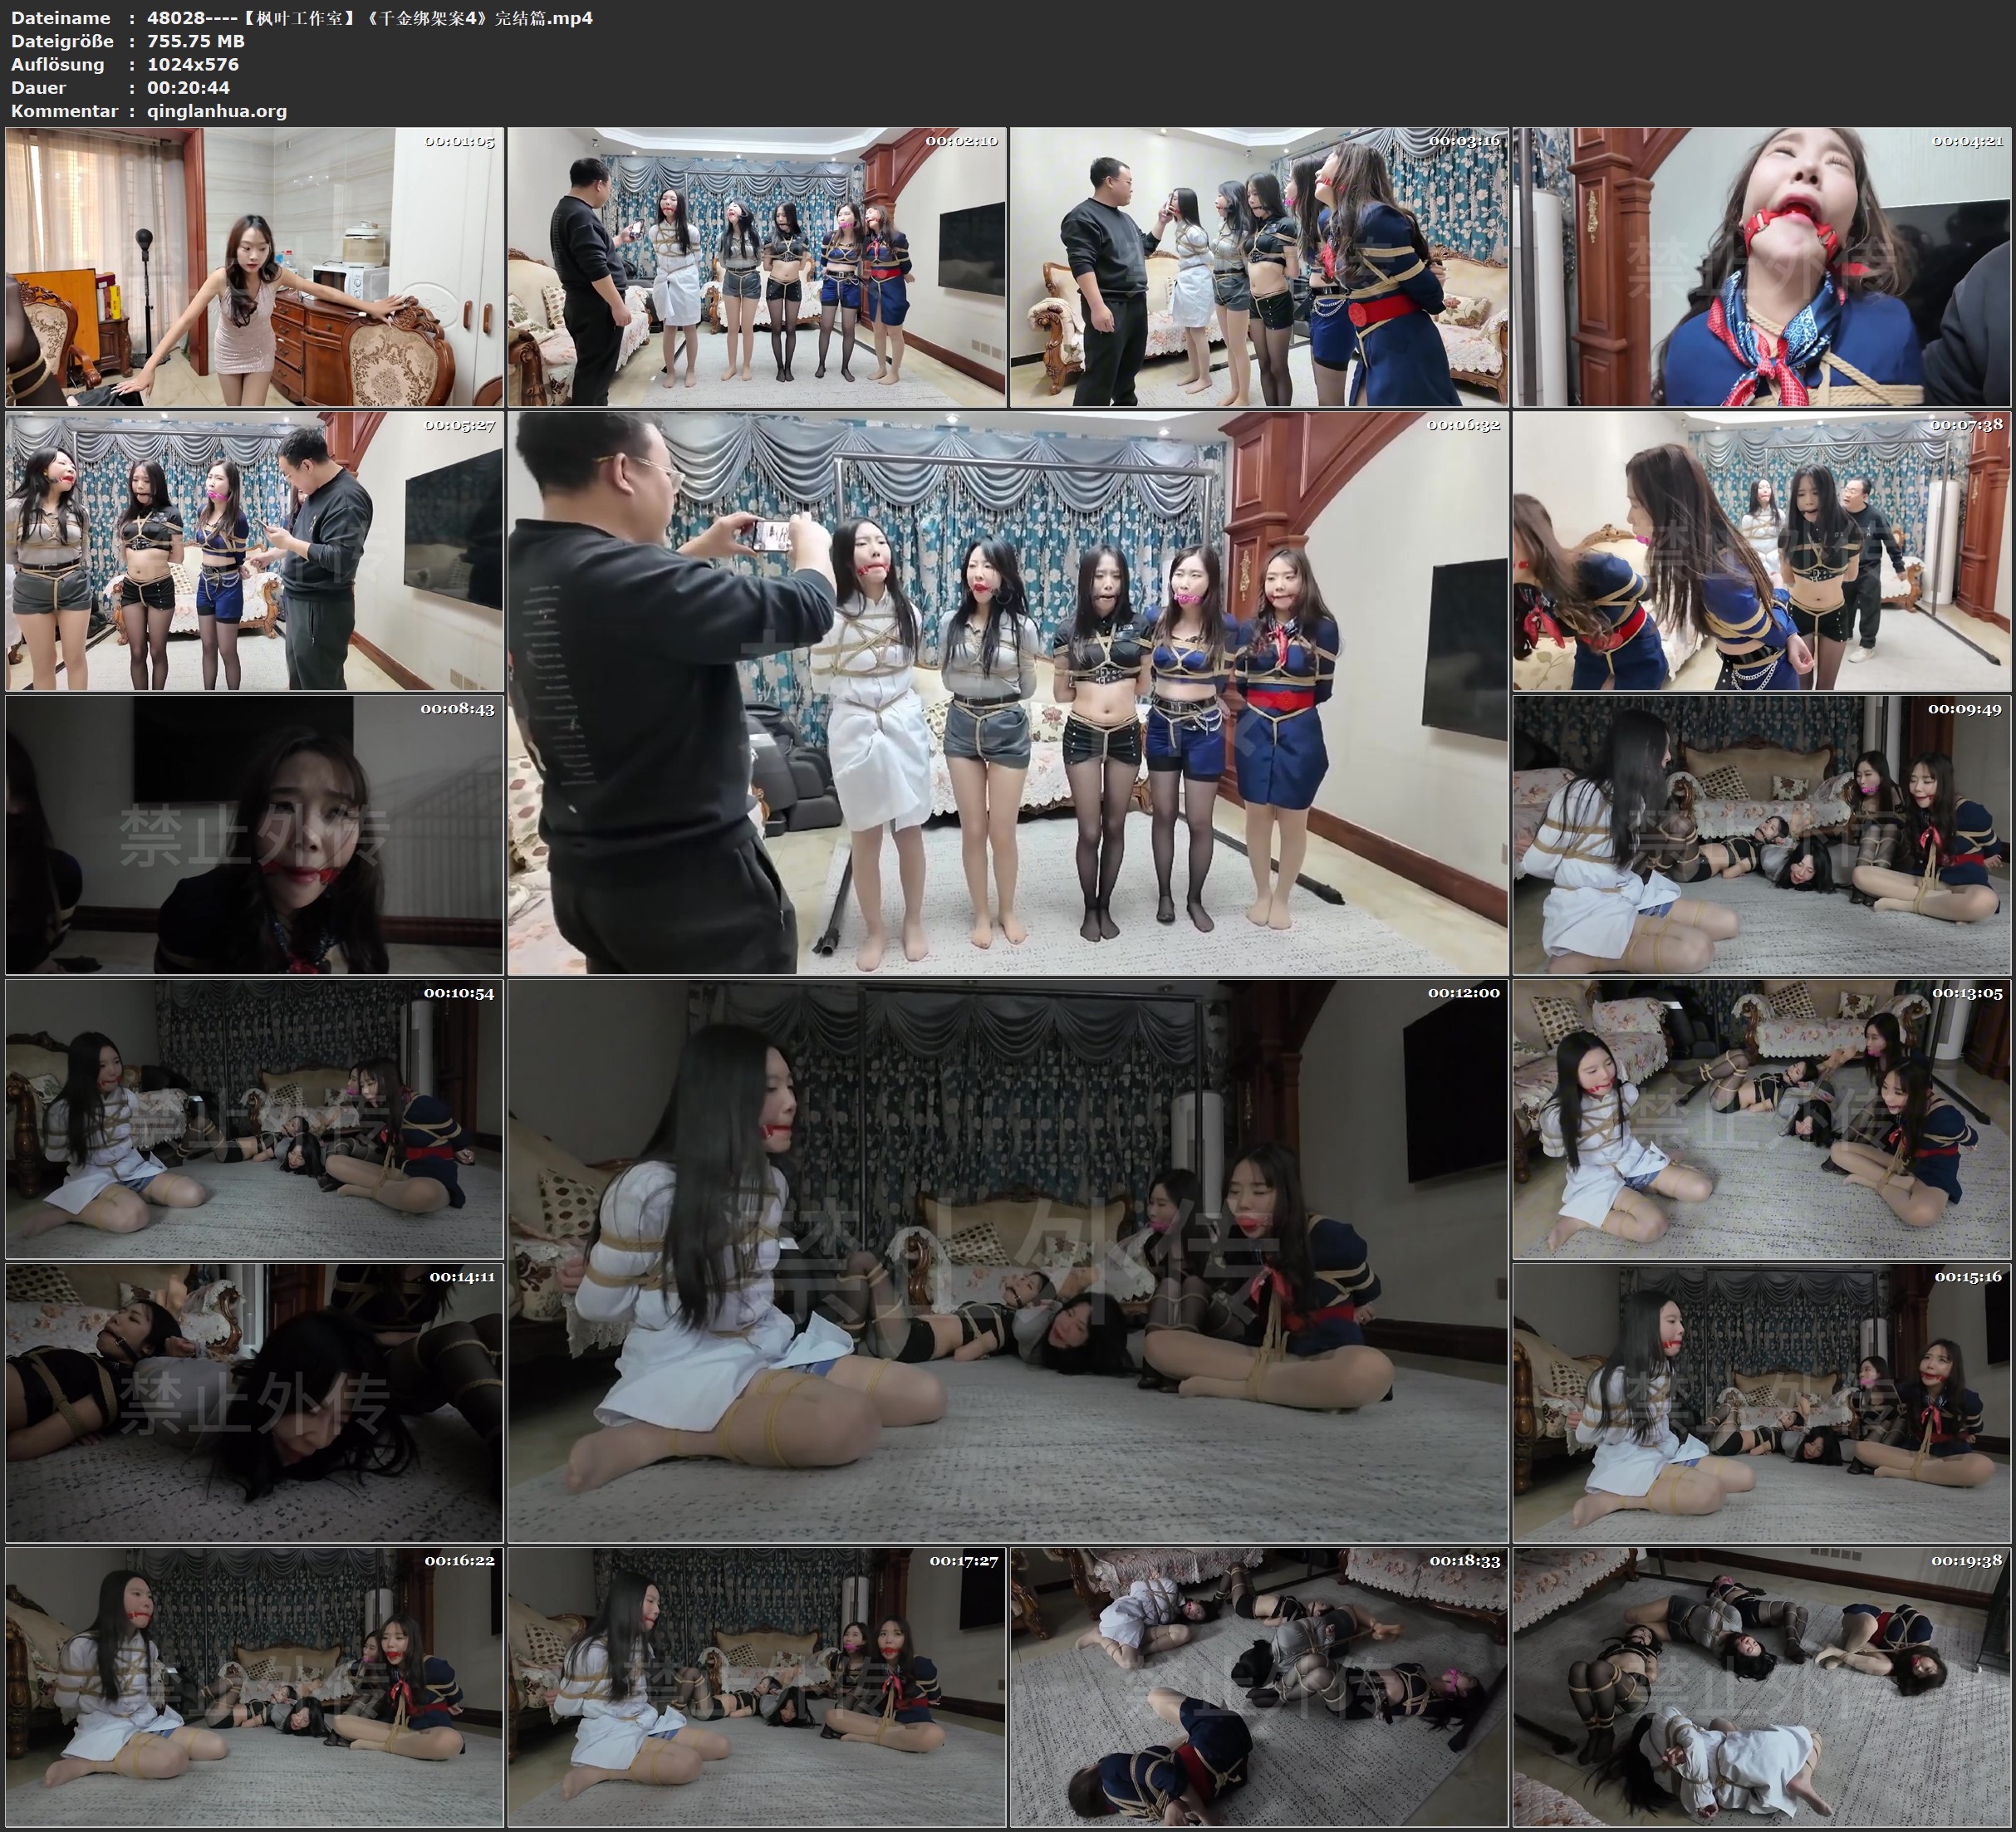Open the frame labeled 00:16:22
Screen dimensions: 2016x1832
coord(254,1686)
